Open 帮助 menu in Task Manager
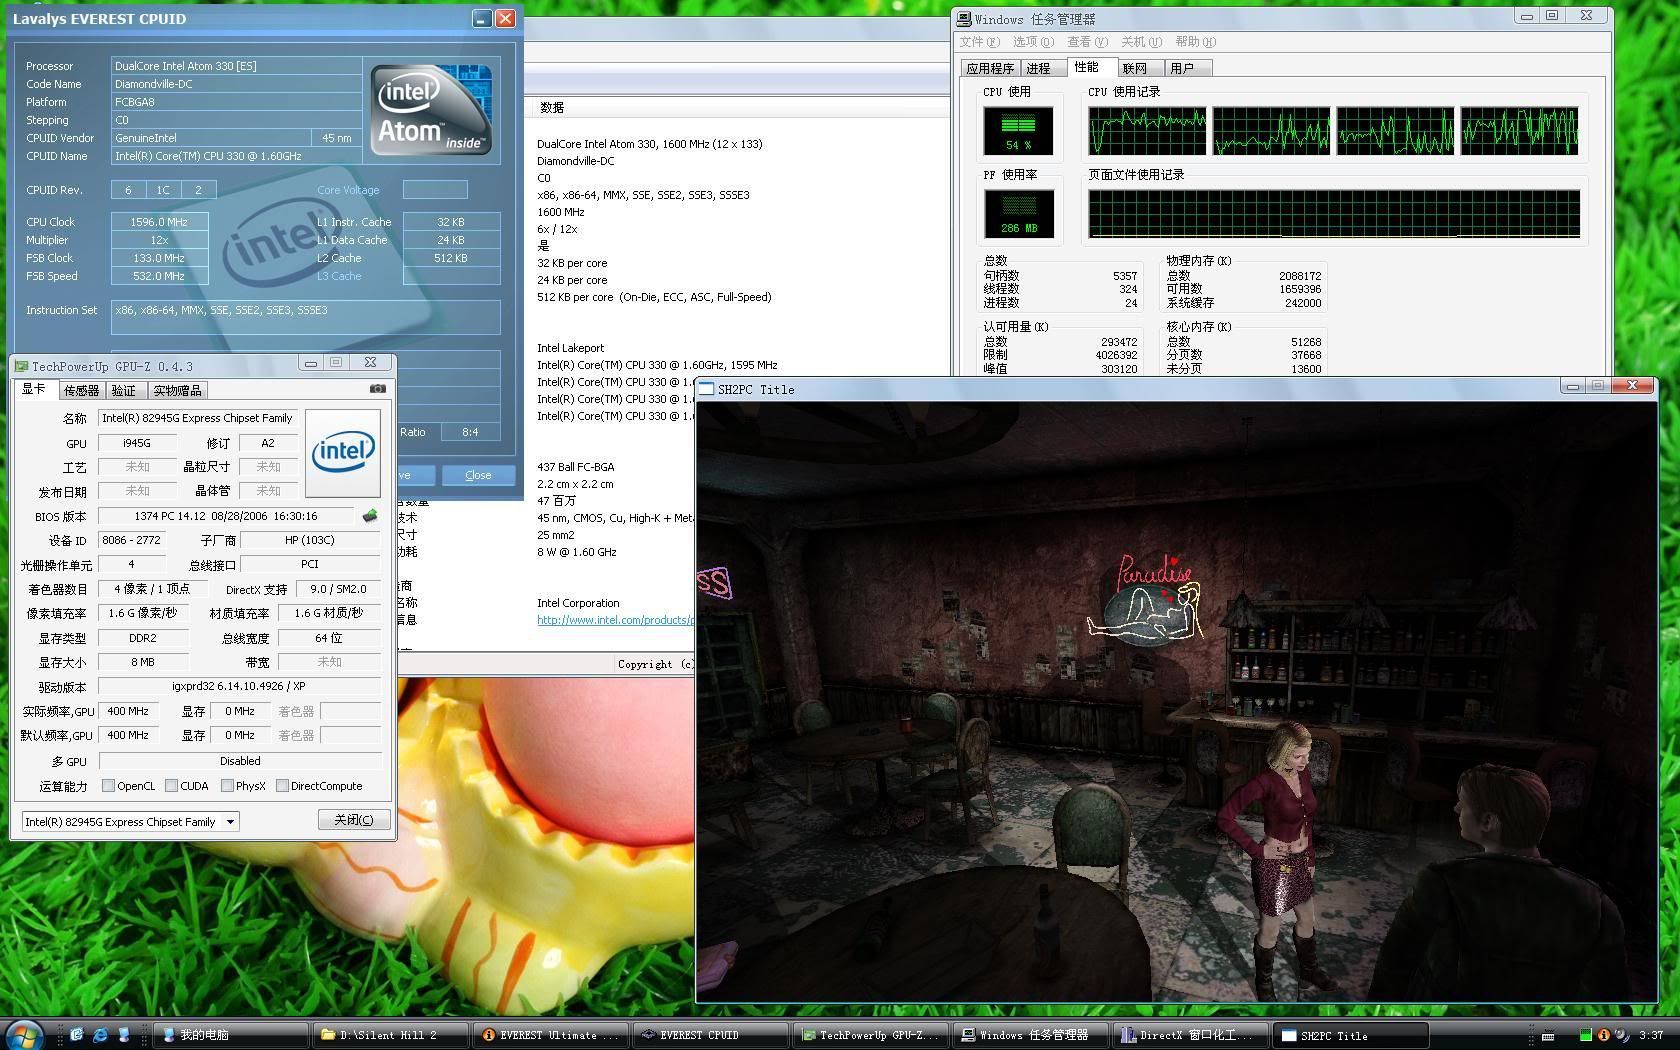Screen dimensions: 1680x1050 (x=1195, y=42)
